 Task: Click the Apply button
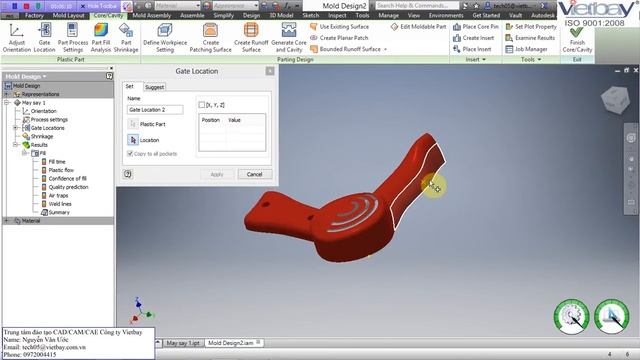[217, 174]
